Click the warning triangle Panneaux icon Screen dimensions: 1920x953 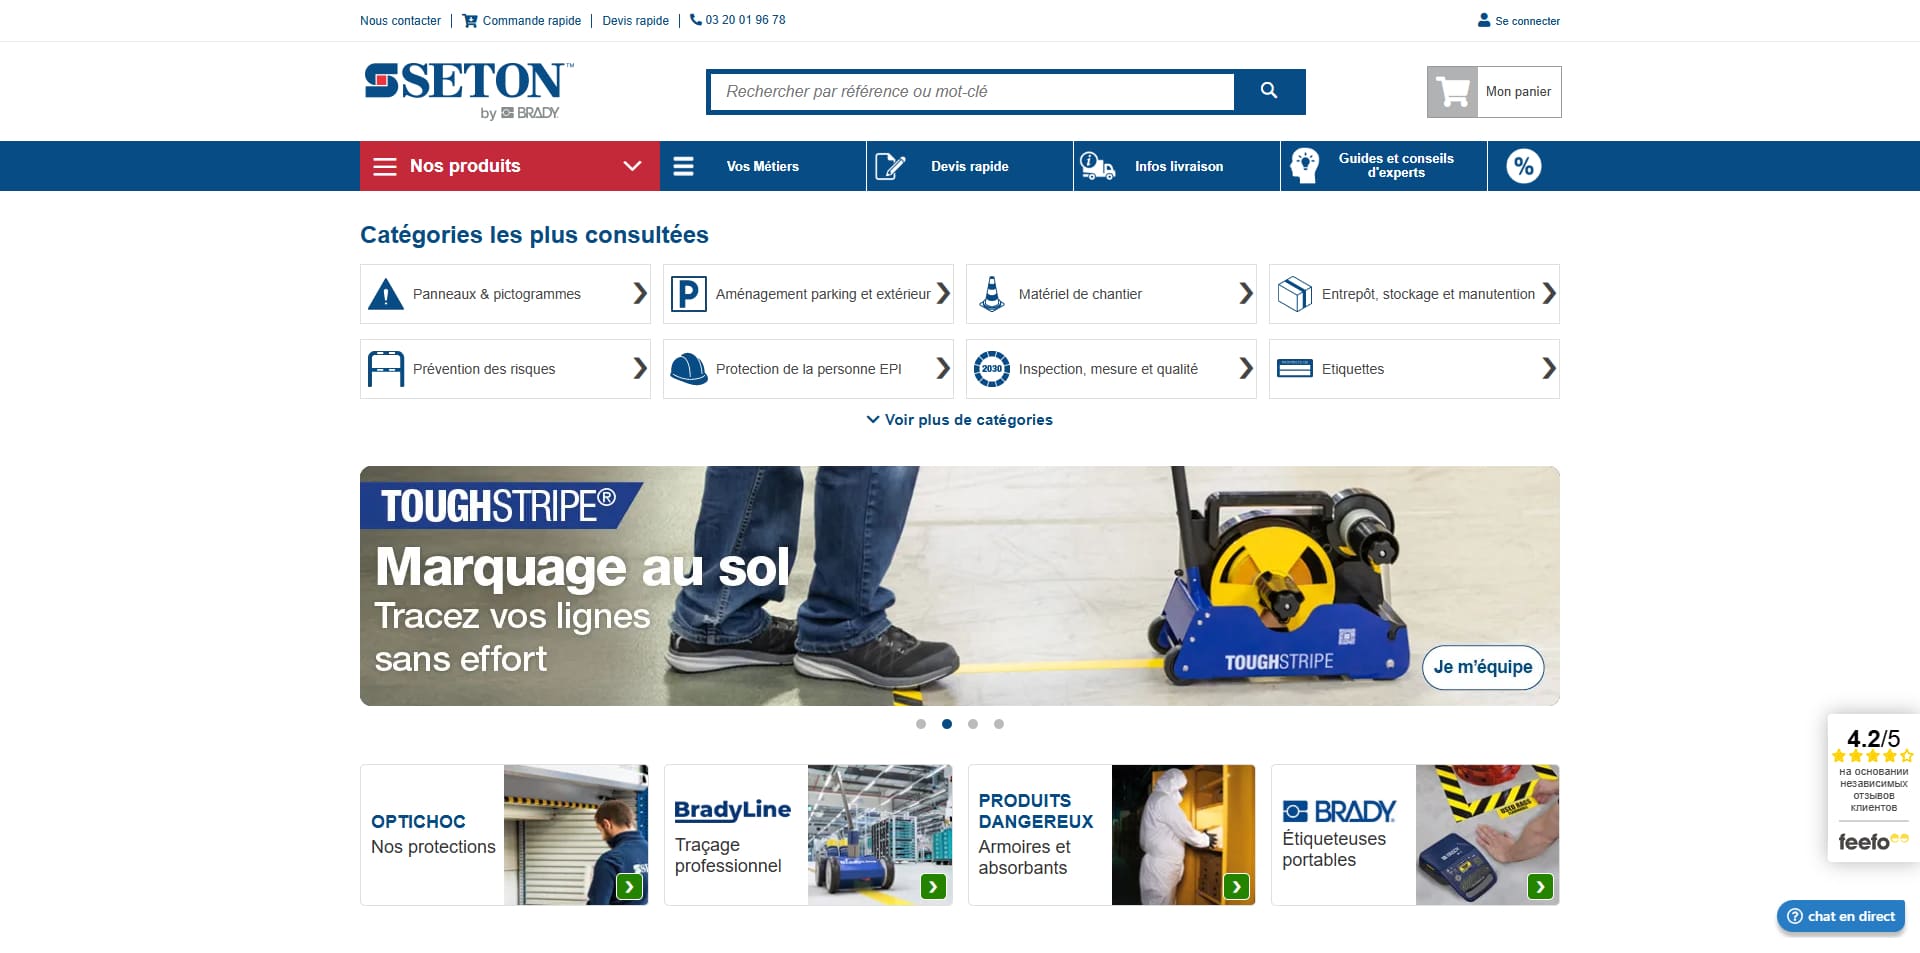coord(386,294)
